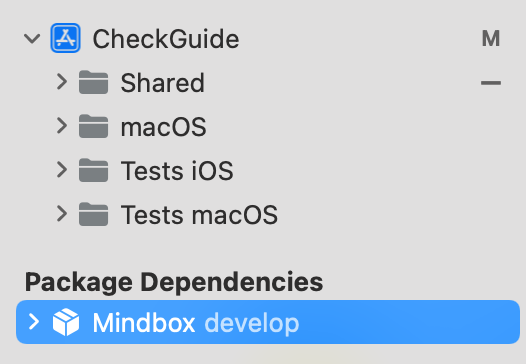Click the develop branch text on Mindbox
The width and height of the screenshot is (526, 364).
(252, 323)
